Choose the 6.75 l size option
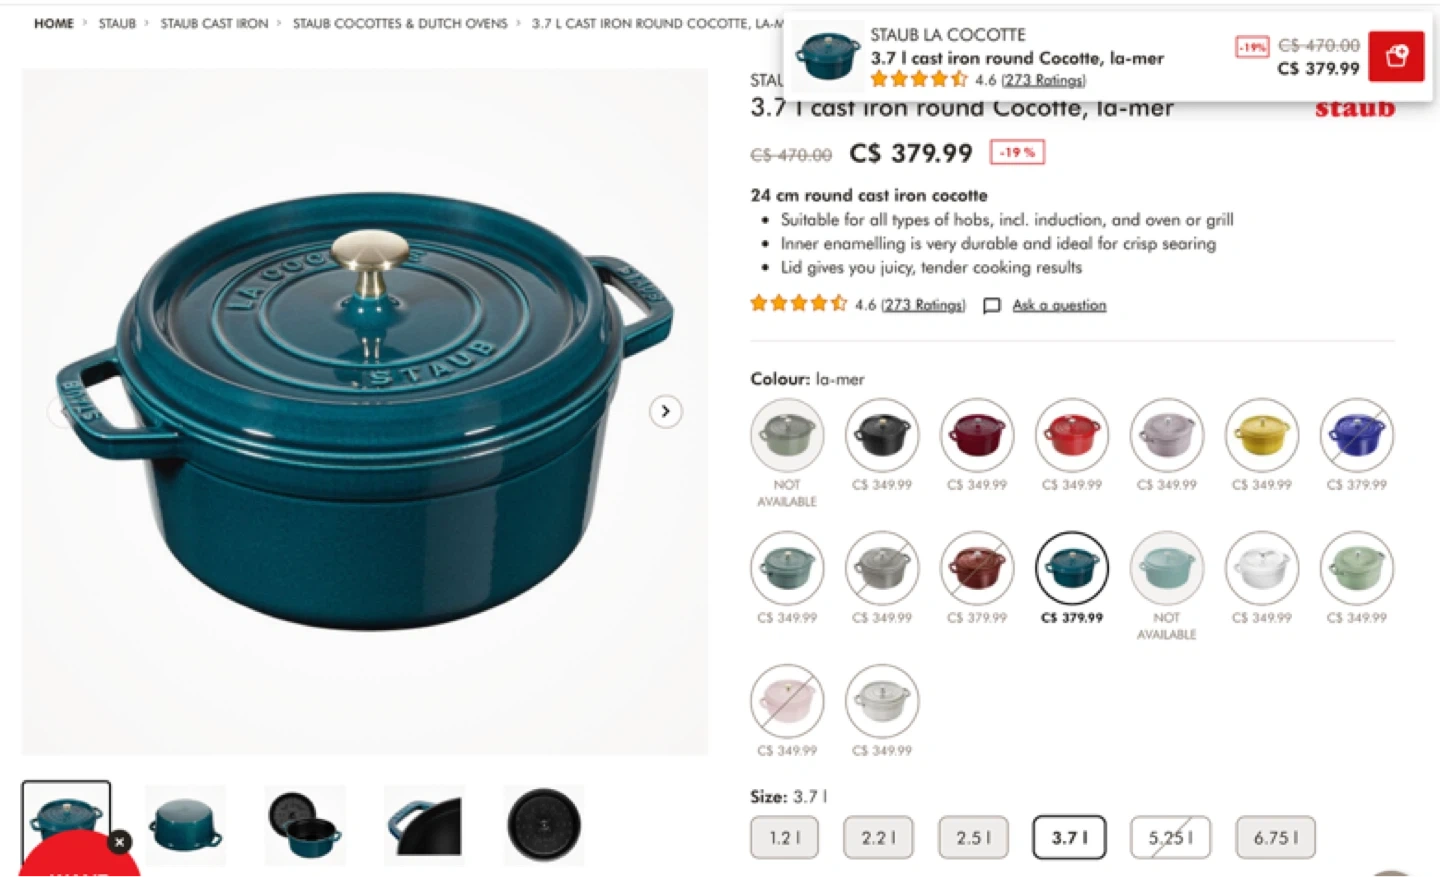Image resolution: width=1440 pixels, height=877 pixels. 1276,837
